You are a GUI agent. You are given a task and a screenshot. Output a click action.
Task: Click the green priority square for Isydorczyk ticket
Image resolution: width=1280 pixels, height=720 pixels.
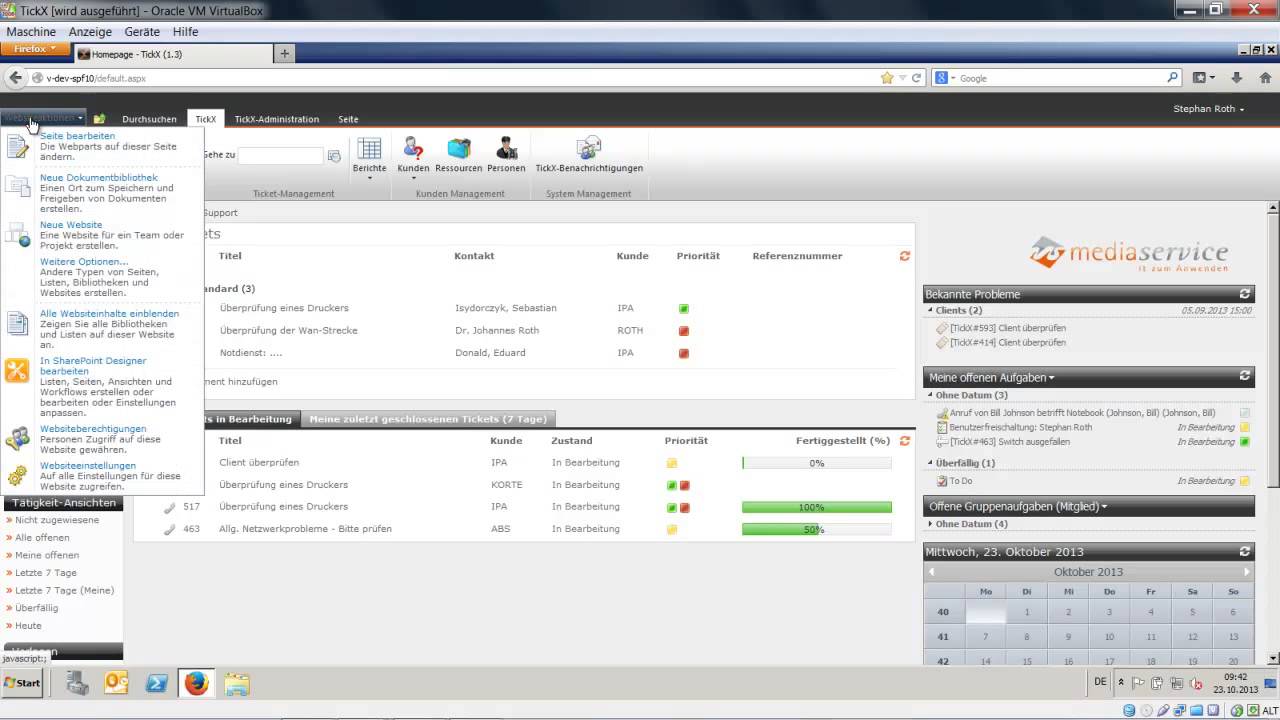click(x=684, y=309)
